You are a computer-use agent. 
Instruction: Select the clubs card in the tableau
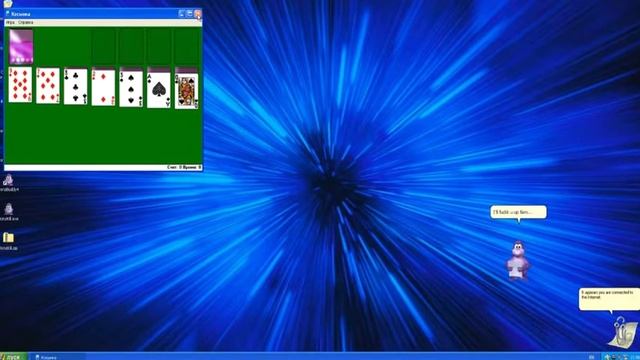tap(76, 86)
